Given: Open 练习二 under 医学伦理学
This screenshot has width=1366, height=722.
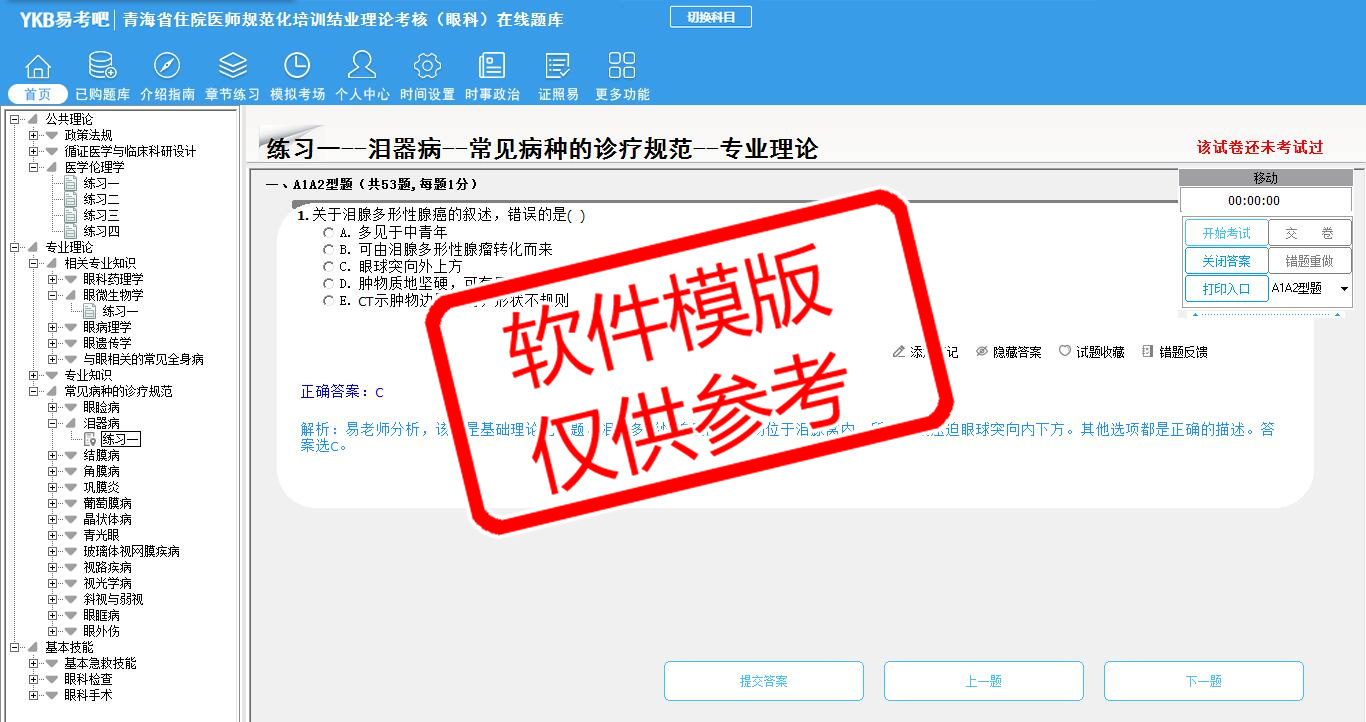Looking at the screenshot, I should point(100,200).
